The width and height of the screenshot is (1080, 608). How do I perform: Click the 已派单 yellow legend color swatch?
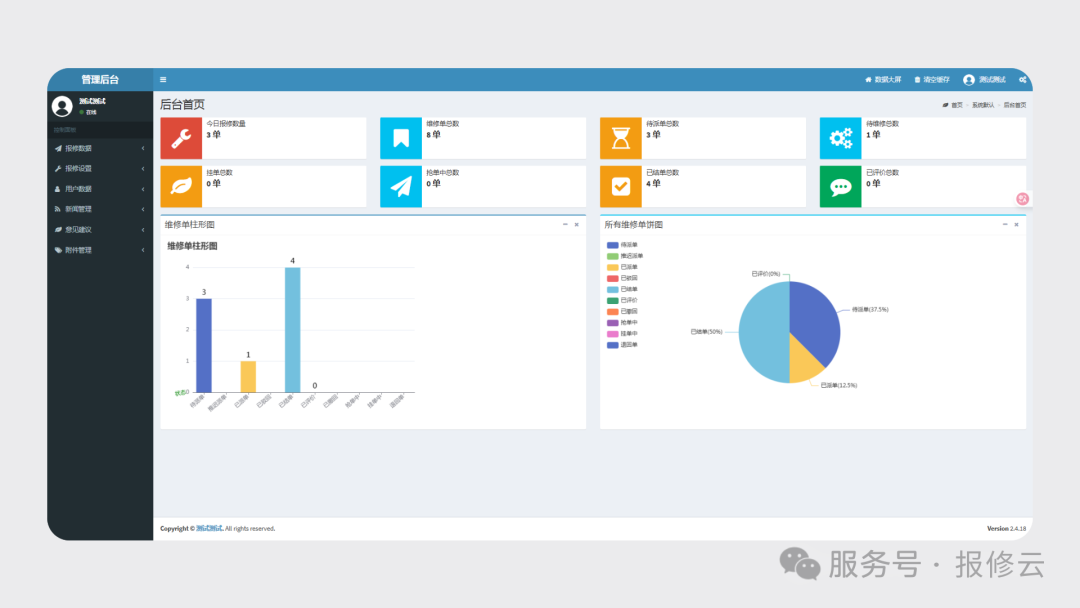click(x=612, y=267)
